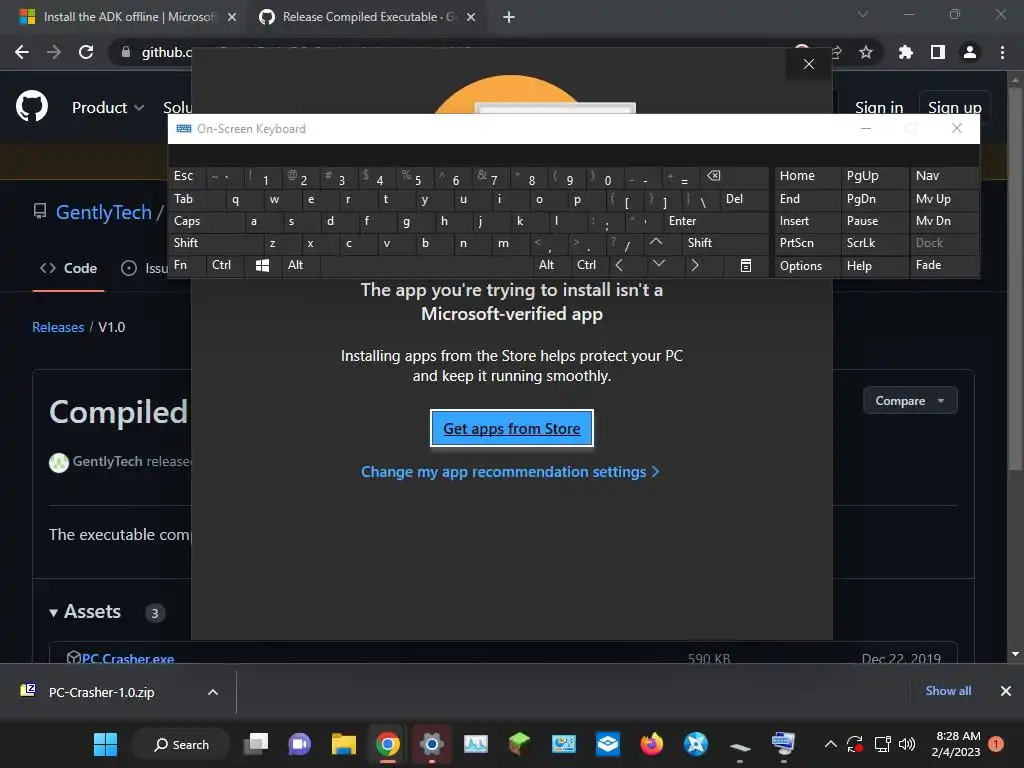Viewport: 1024px width, 768px height.
Task: Open Windows Start menu
Action: [105, 744]
